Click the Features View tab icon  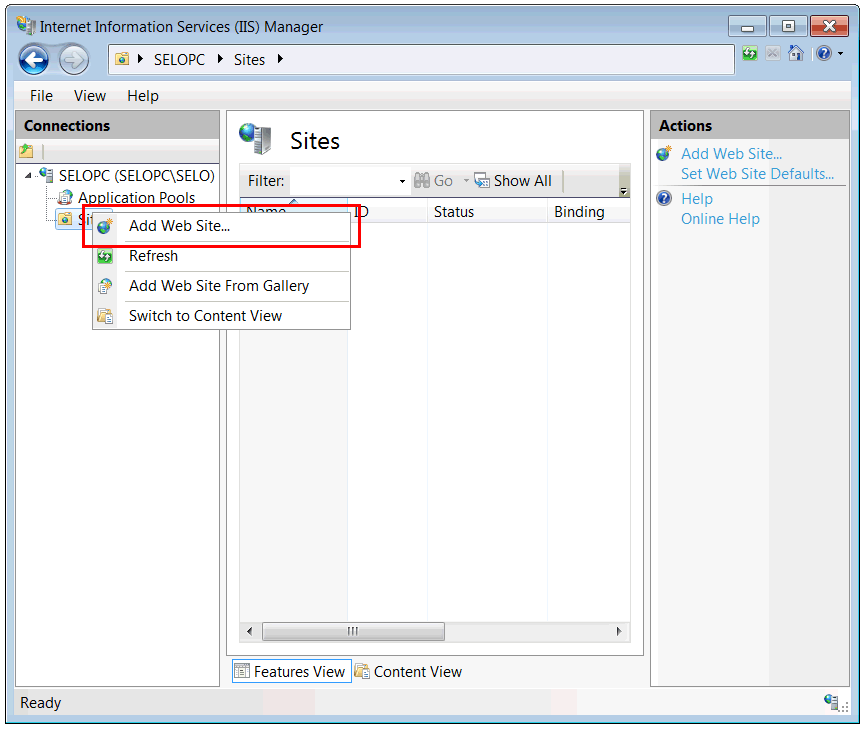pyautogui.click(x=242, y=671)
